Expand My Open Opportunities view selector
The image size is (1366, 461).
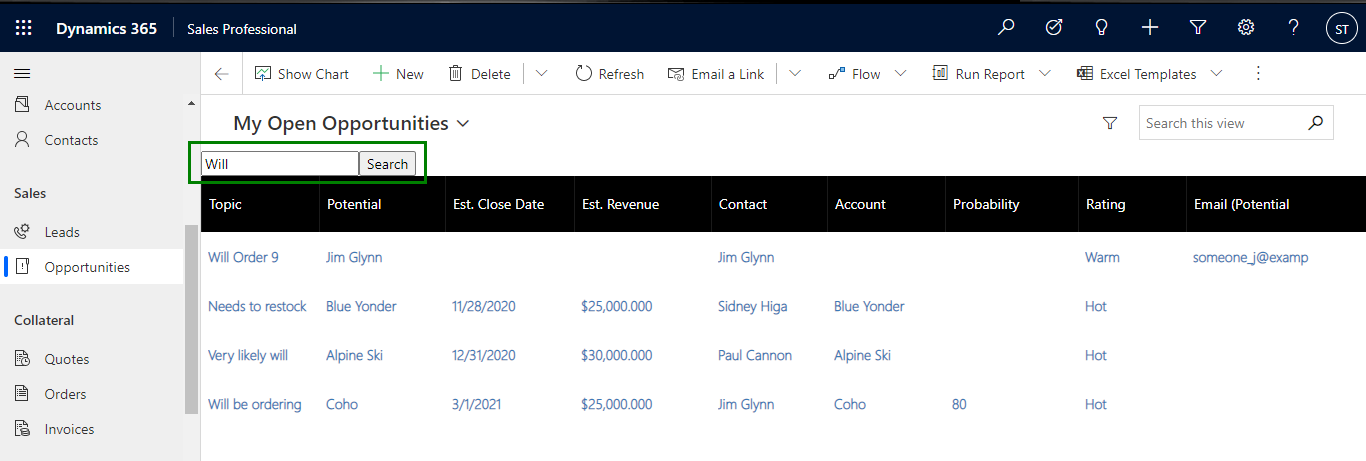point(462,124)
